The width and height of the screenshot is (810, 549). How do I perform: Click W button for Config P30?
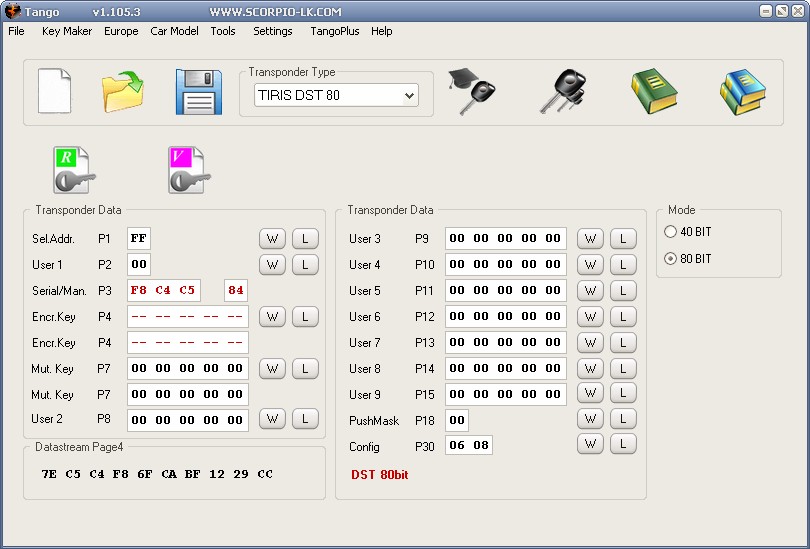590,444
